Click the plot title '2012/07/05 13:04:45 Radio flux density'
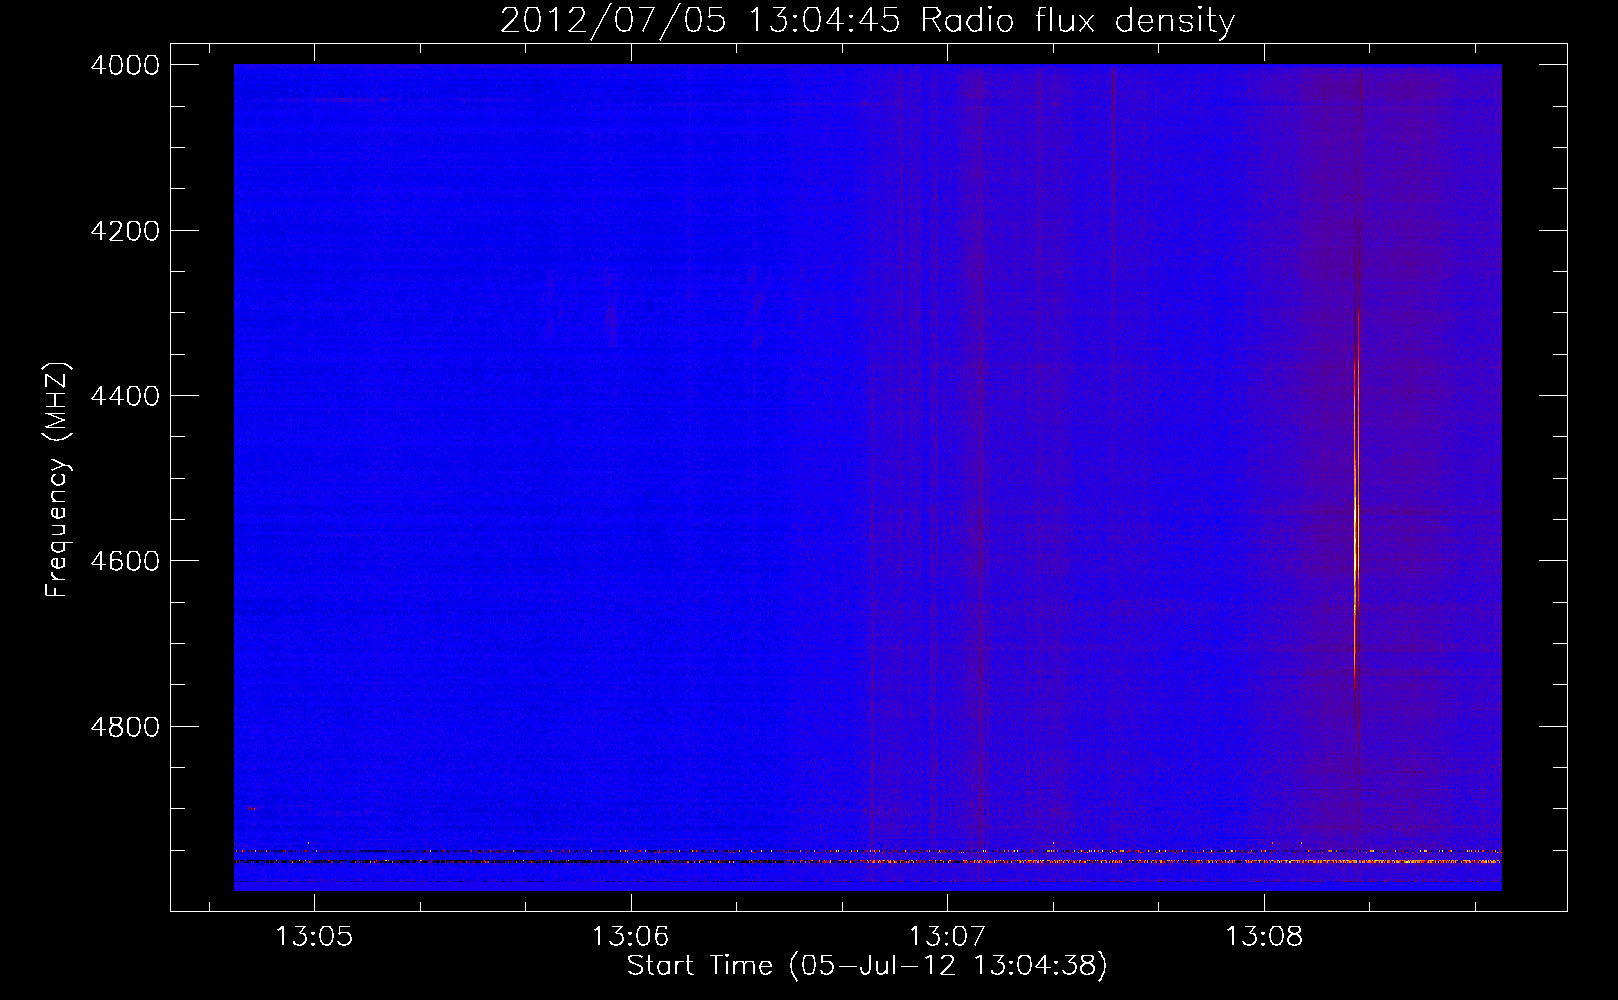This screenshot has width=1618, height=1000. coord(867,20)
